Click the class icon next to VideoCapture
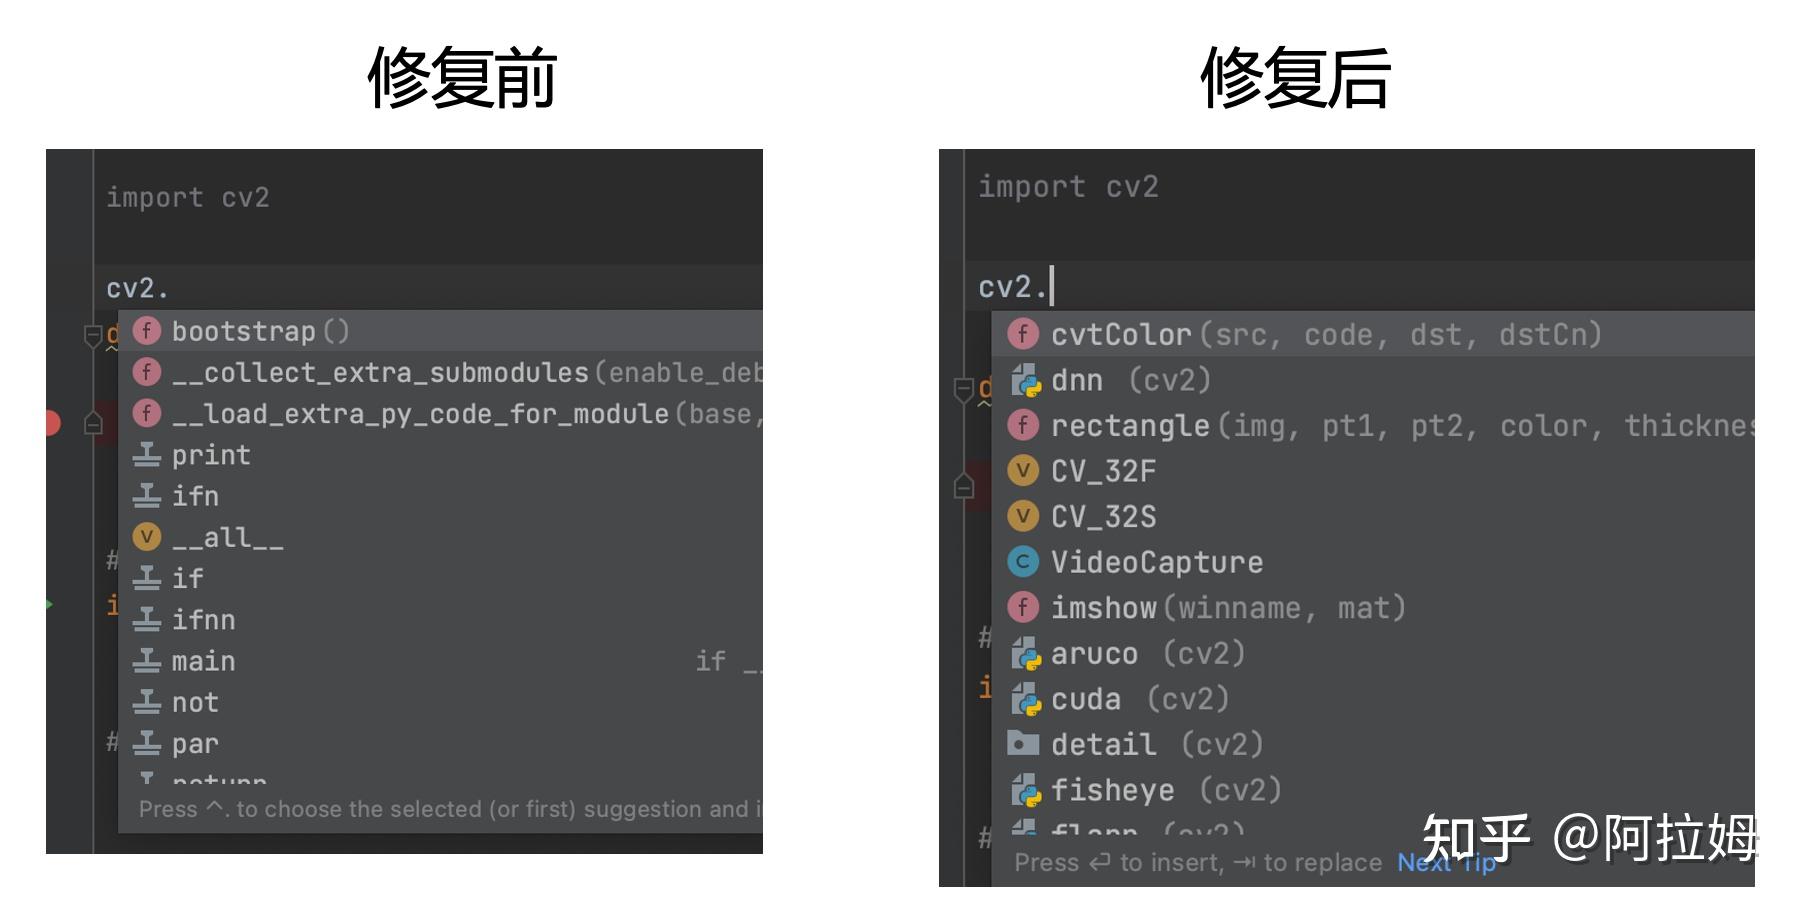 [x=1023, y=561]
